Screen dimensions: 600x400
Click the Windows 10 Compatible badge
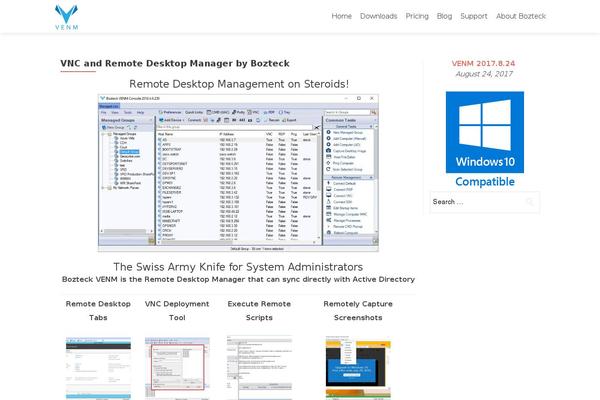(x=485, y=140)
